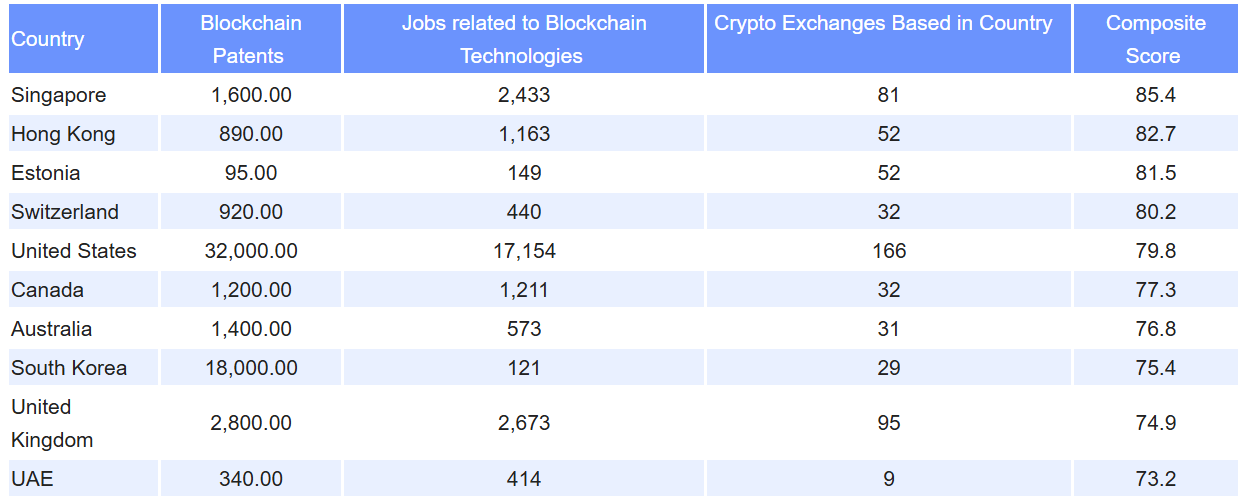The image size is (1243, 496).
Task: Click the United Kingdom country cell
Action: [x=52, y=423]
